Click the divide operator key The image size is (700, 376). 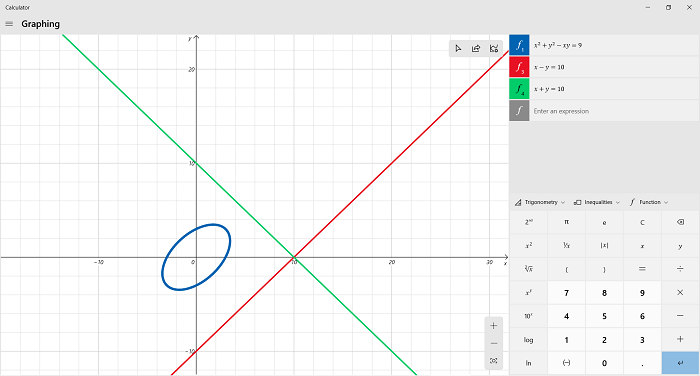[x=680, y=269]
